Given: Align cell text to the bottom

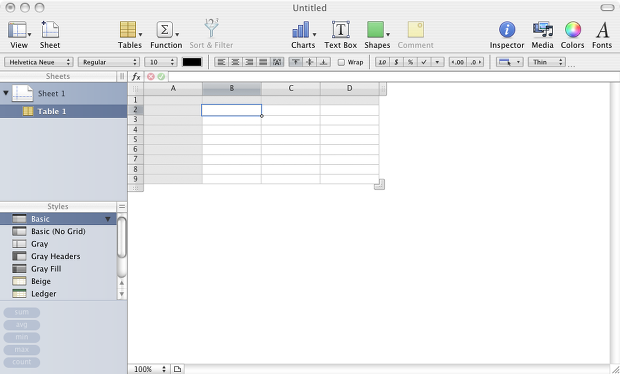Looking at the screenshot, I should (x=323, y=62).
